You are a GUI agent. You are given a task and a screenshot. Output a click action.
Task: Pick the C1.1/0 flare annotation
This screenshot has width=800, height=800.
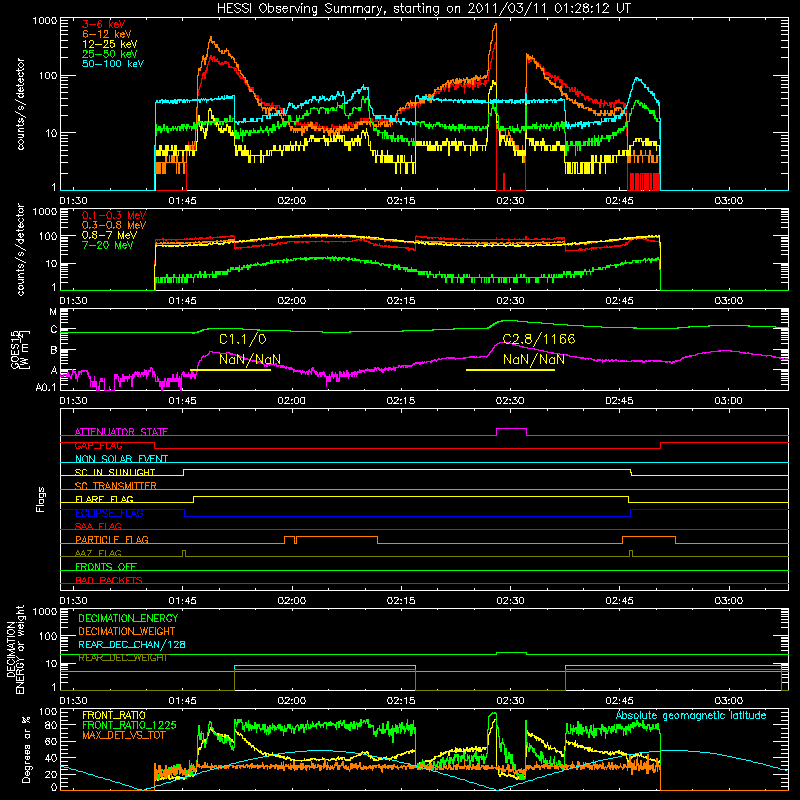point(243,339)
